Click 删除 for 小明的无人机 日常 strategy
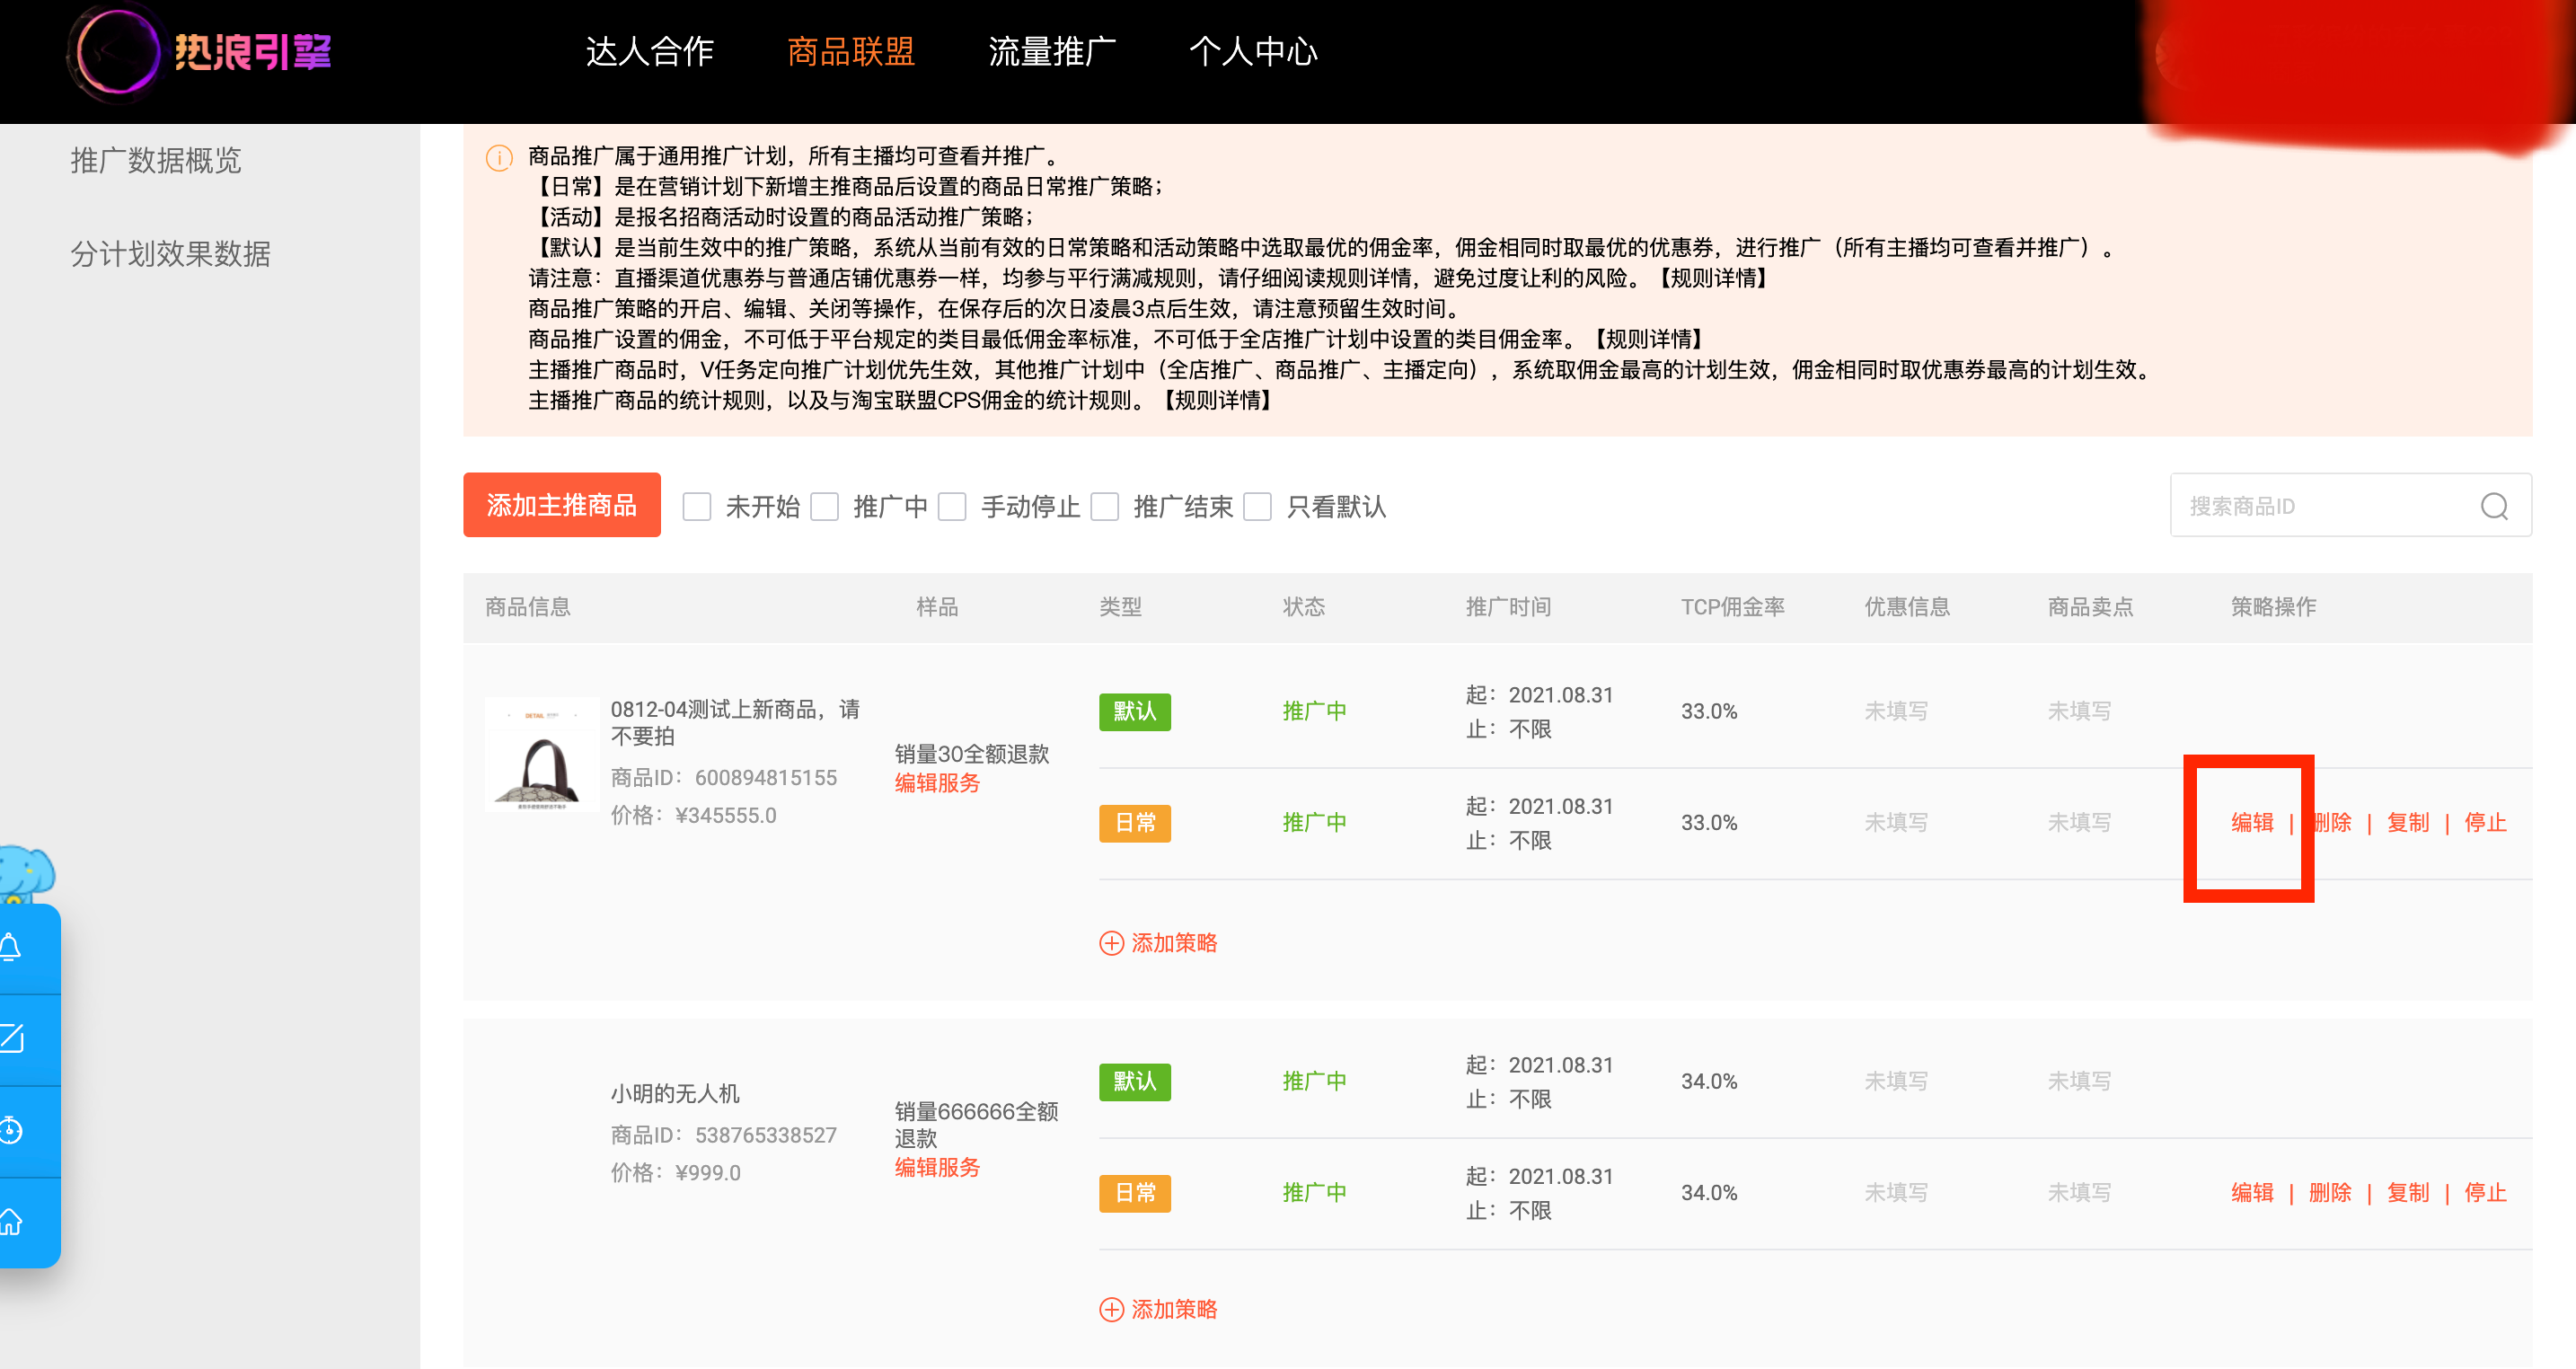The image size is (2576, 1369). click(2330, 1192)
